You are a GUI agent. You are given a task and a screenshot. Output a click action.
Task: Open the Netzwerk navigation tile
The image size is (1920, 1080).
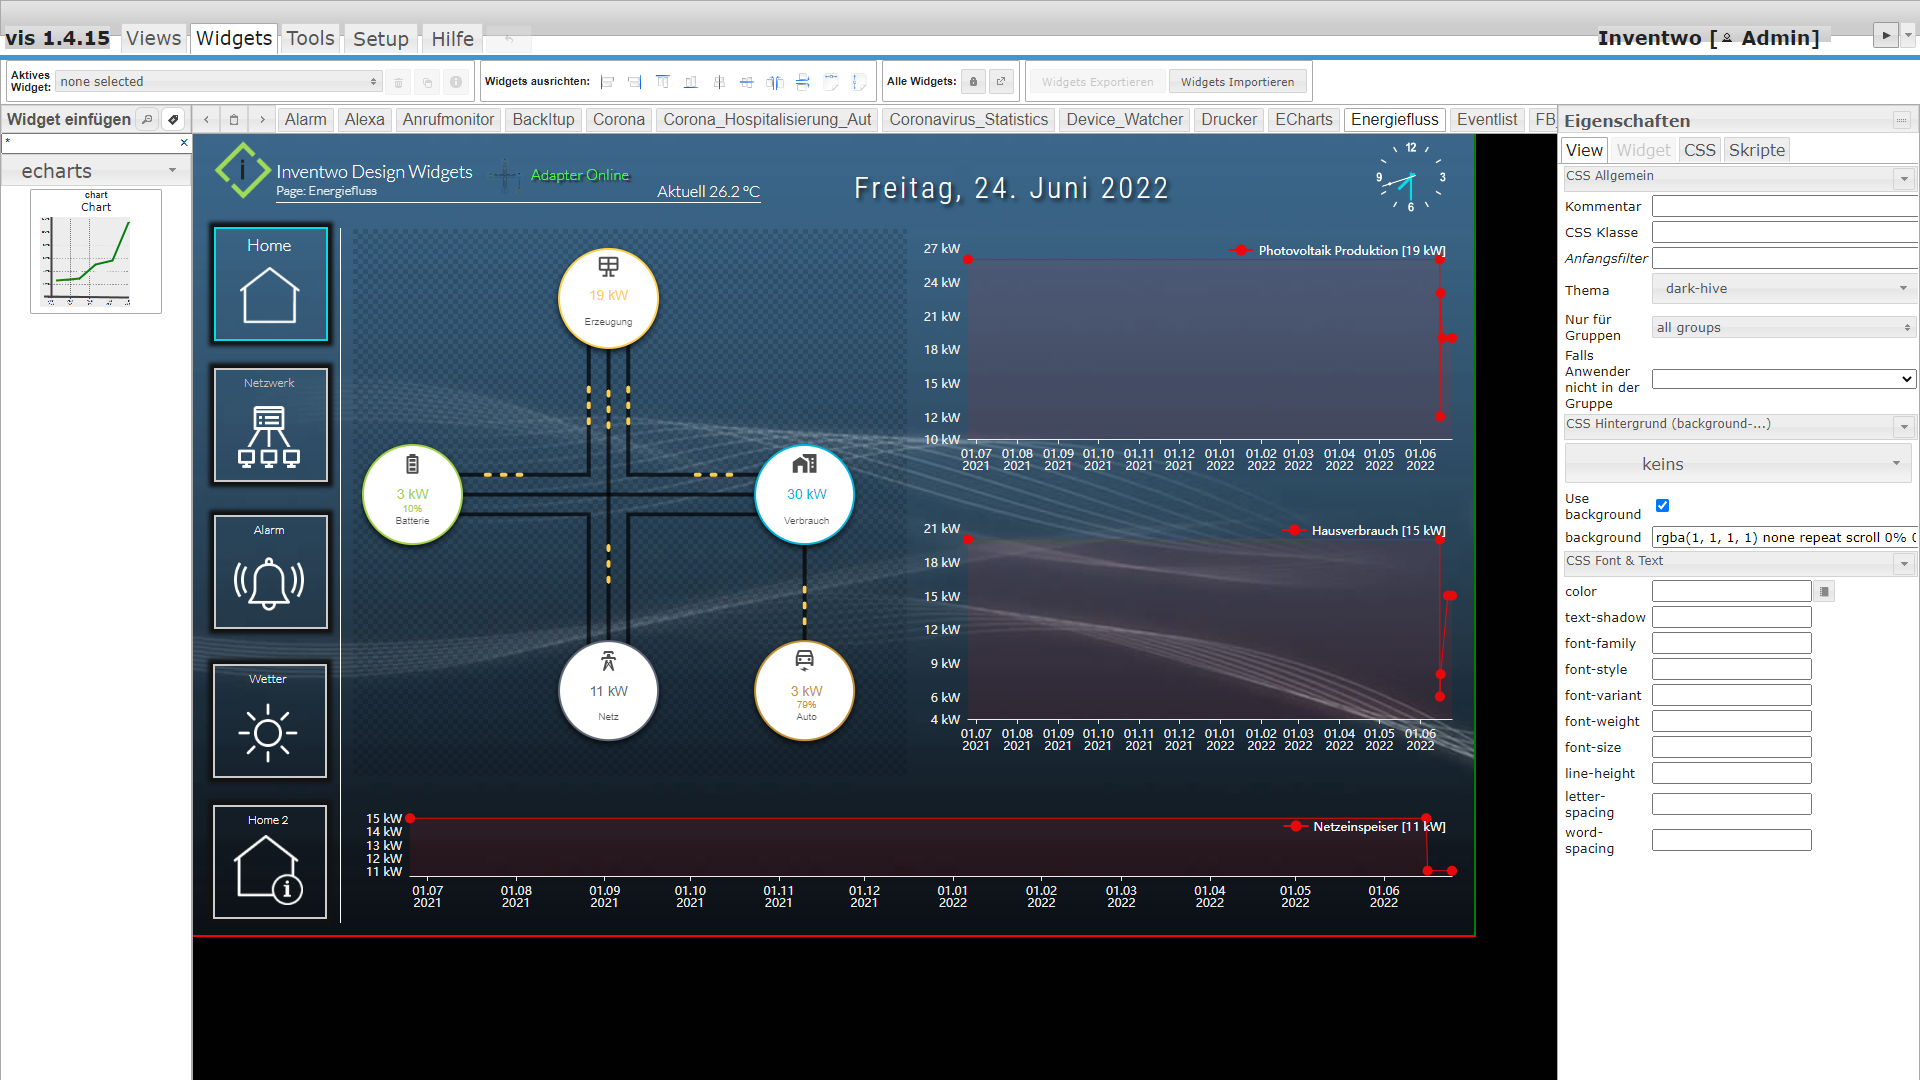tap(270, 425)
